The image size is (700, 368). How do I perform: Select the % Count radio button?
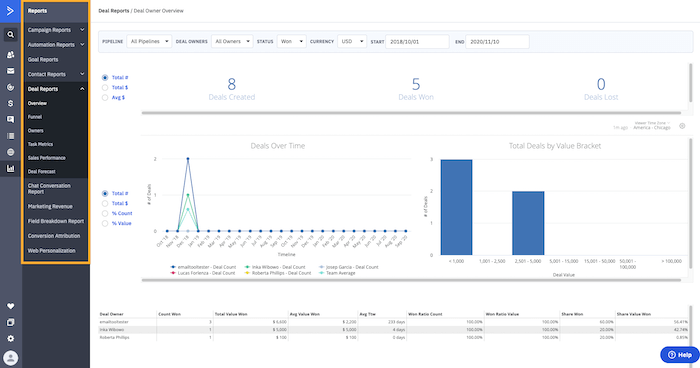pyautogui.click(x=105, y=213)
